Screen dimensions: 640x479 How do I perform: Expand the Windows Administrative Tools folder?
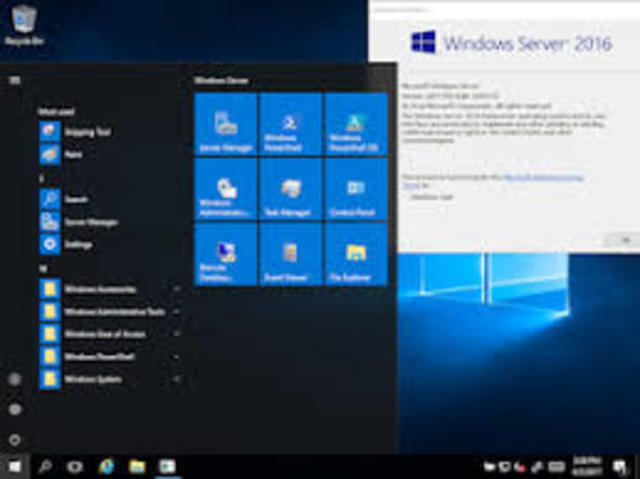click(x=109, y=312)
